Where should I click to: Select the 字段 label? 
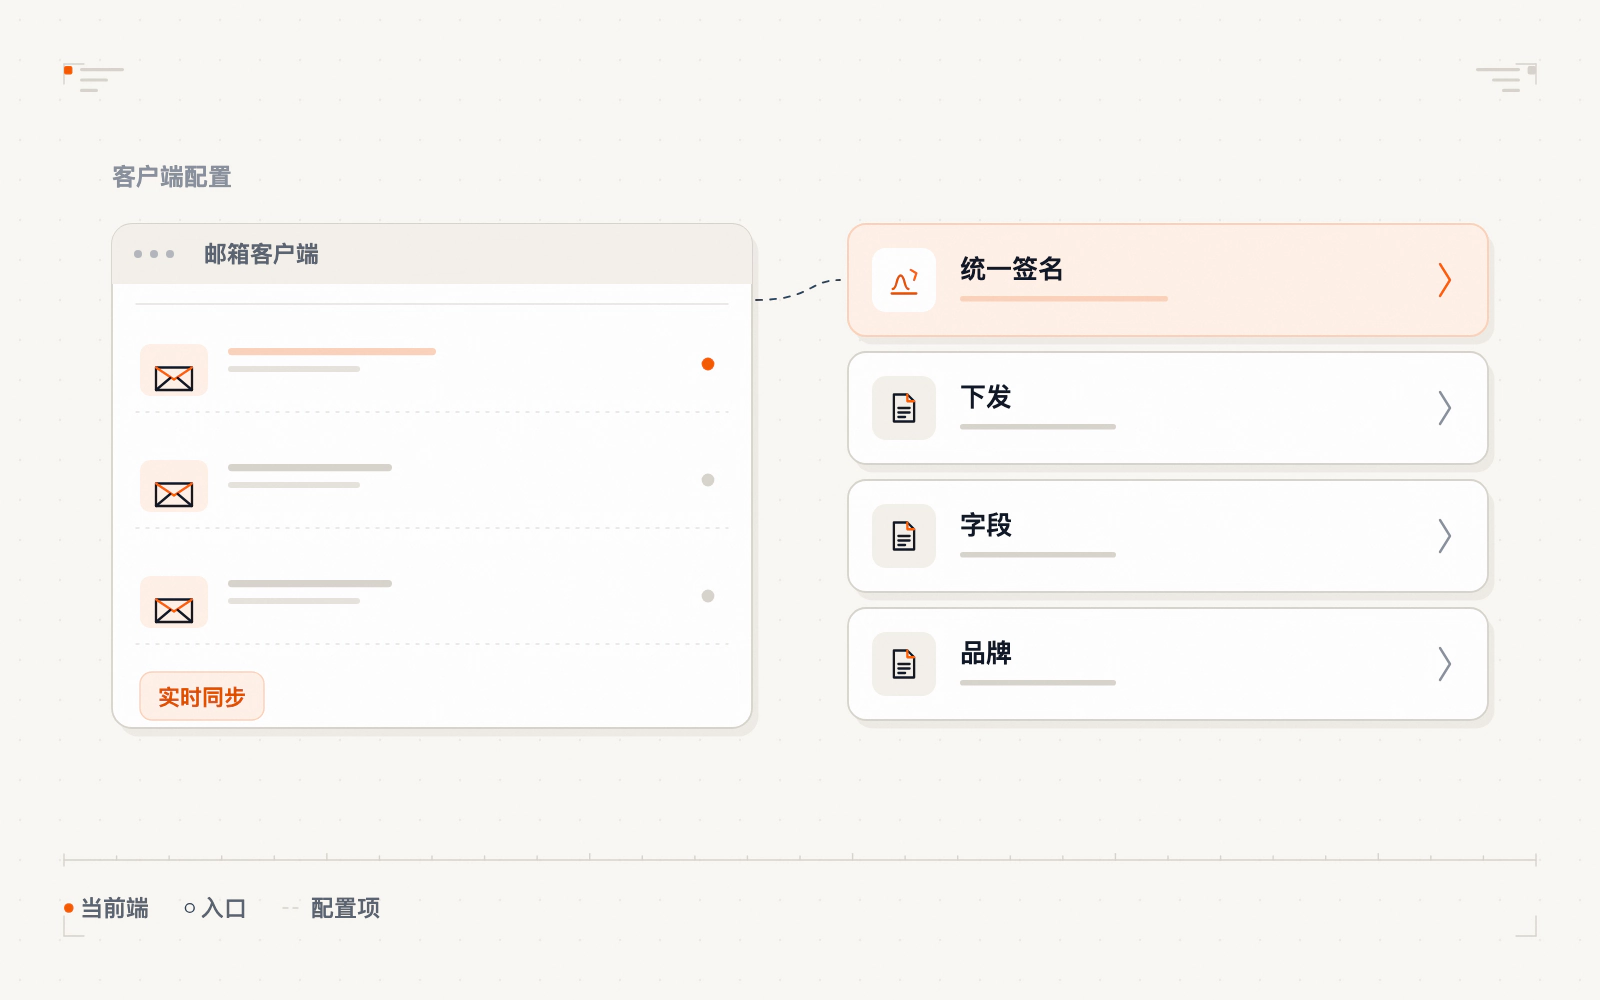986,525
